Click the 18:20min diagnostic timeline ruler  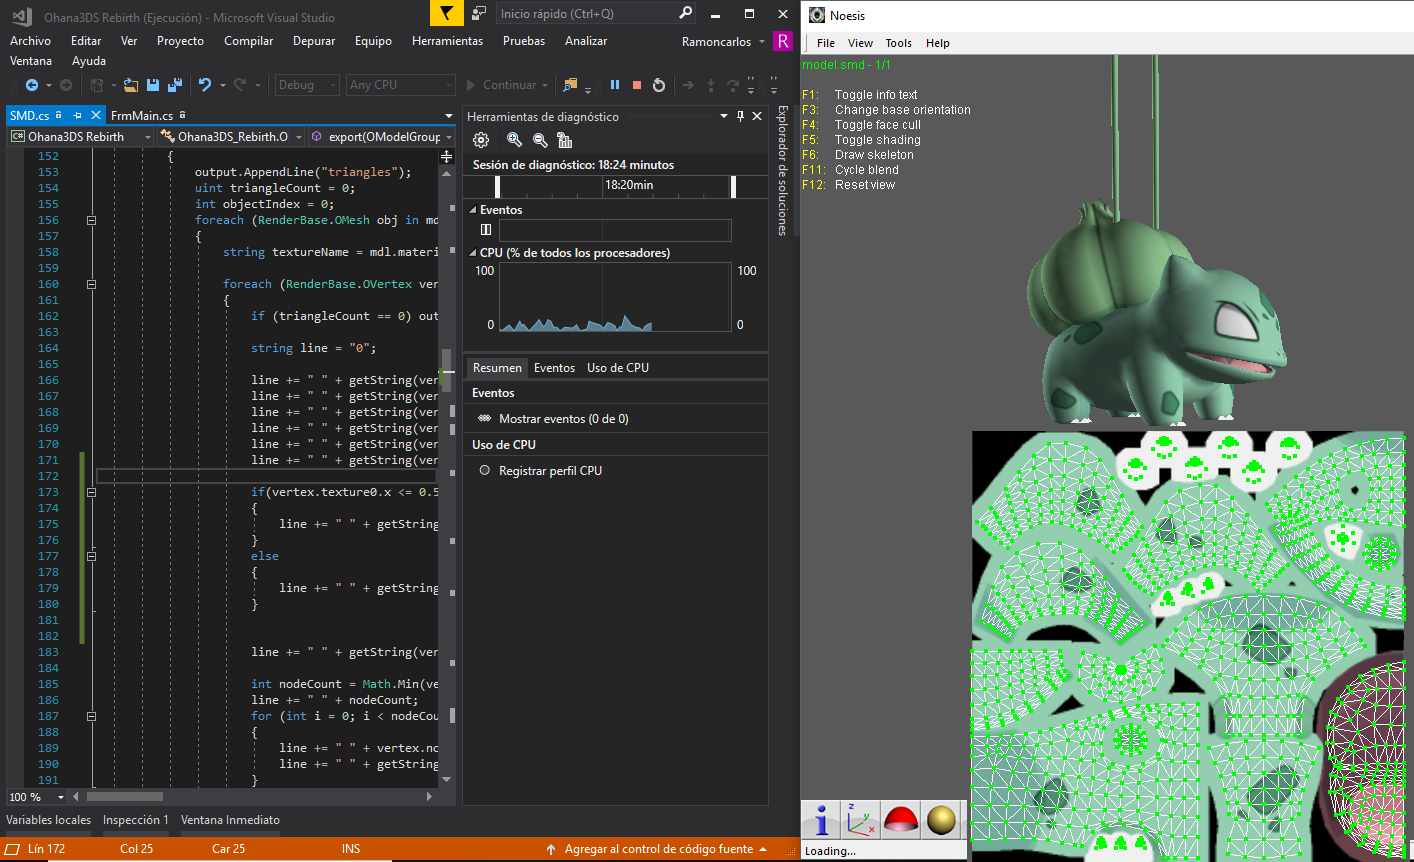[x=616, y=186]
